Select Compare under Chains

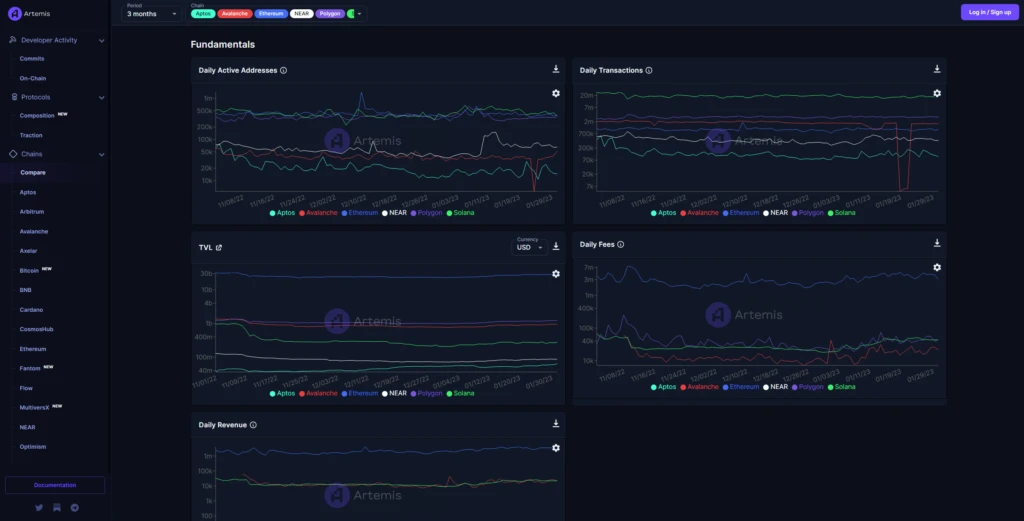click(x=33, y=173)
